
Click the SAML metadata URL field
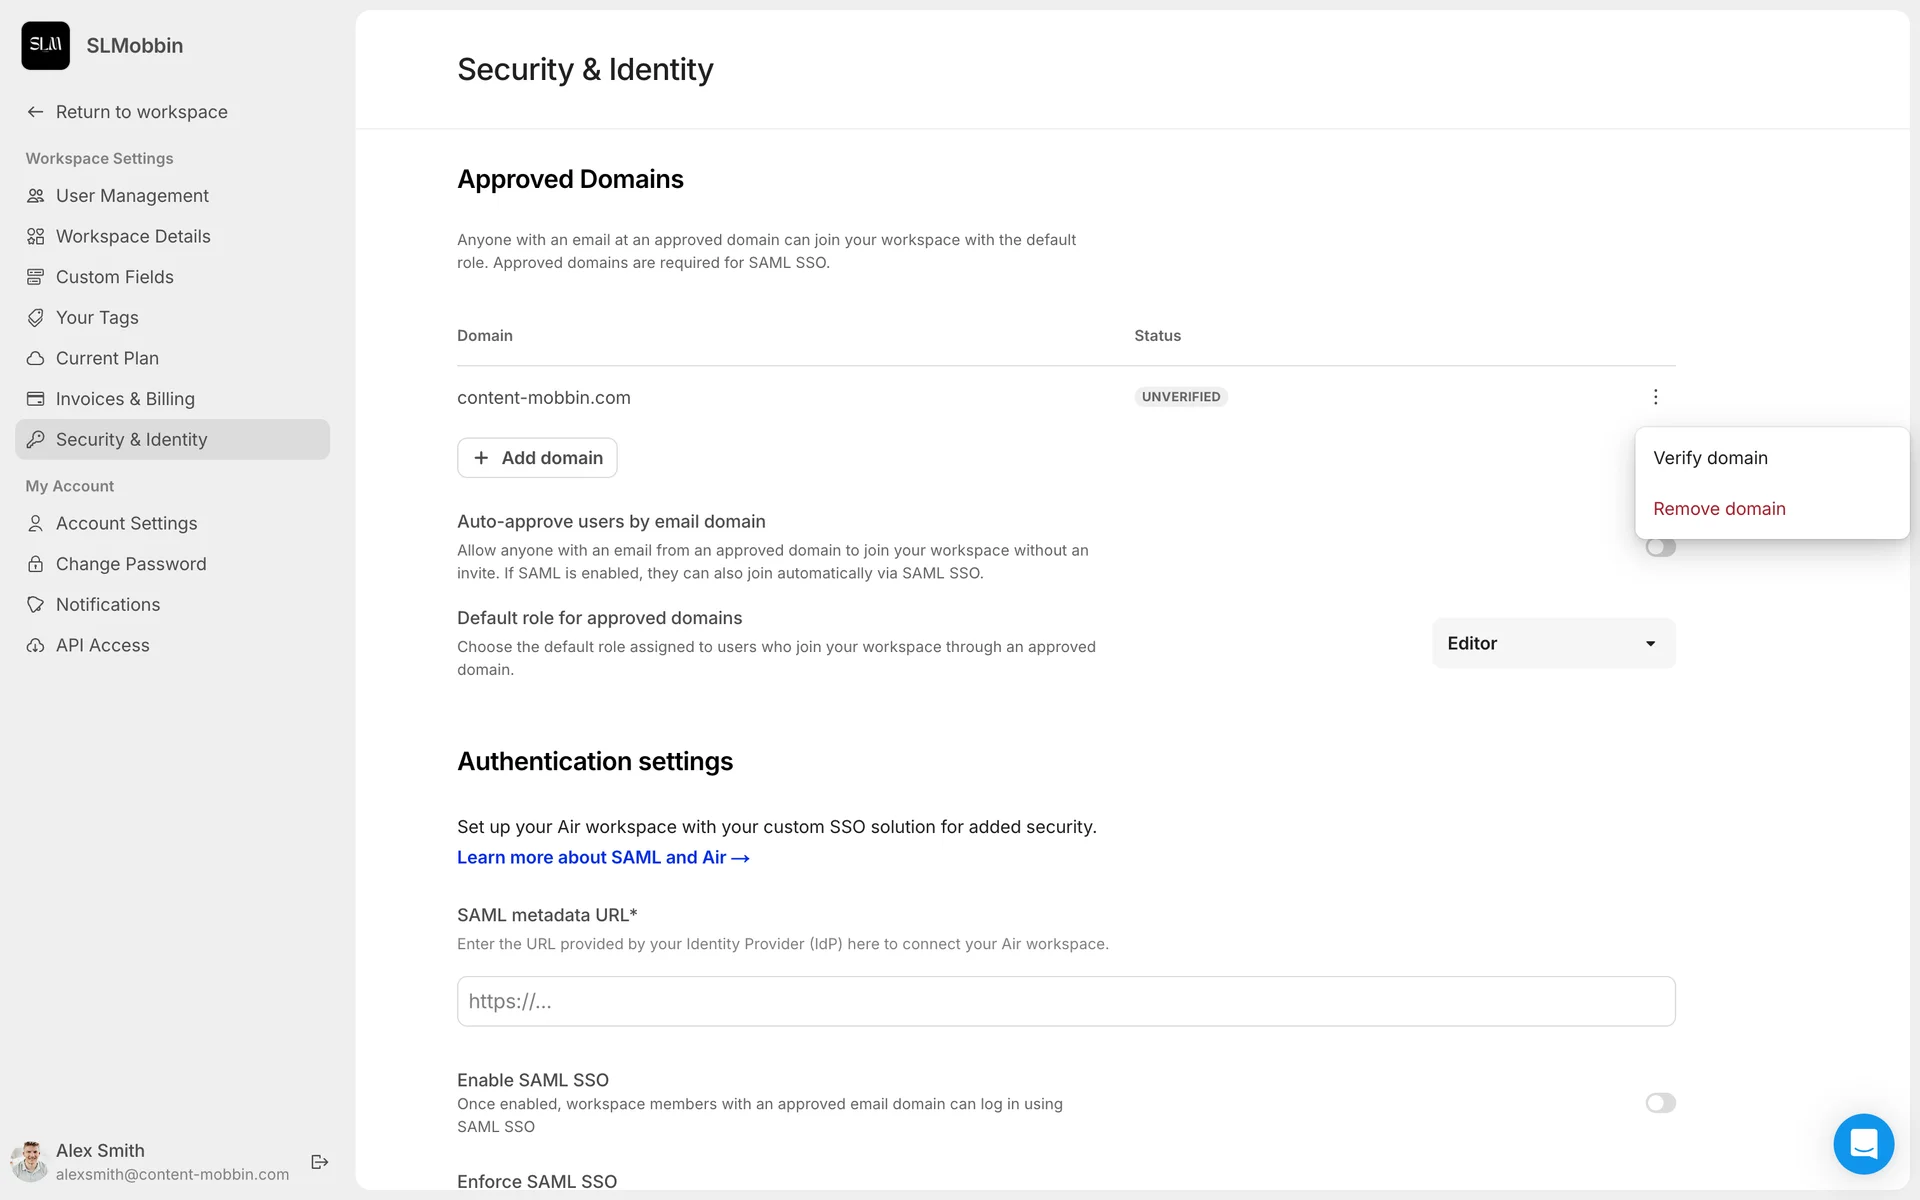pyautogui.click(x=1065, y=1001)
